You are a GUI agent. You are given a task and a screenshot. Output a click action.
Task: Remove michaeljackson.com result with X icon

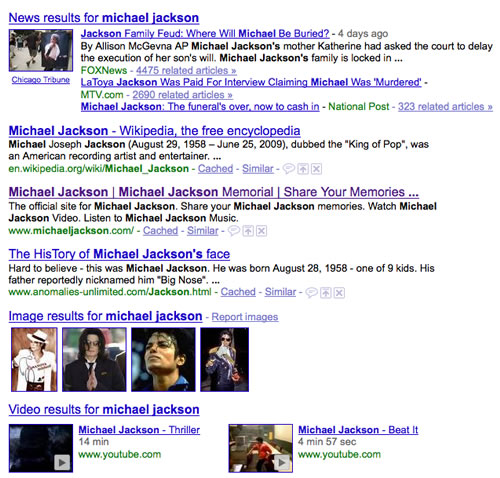(x=261, y=231)
